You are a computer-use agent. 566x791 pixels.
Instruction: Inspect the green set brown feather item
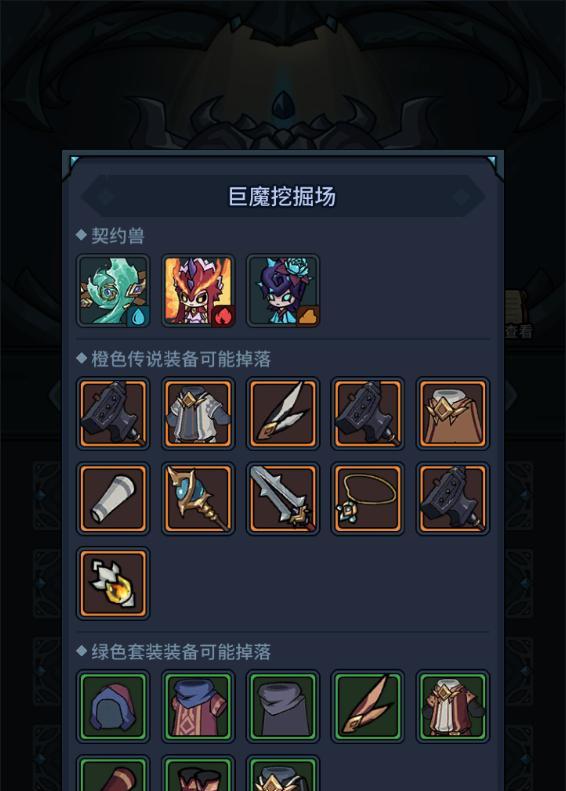pos(368,706)
